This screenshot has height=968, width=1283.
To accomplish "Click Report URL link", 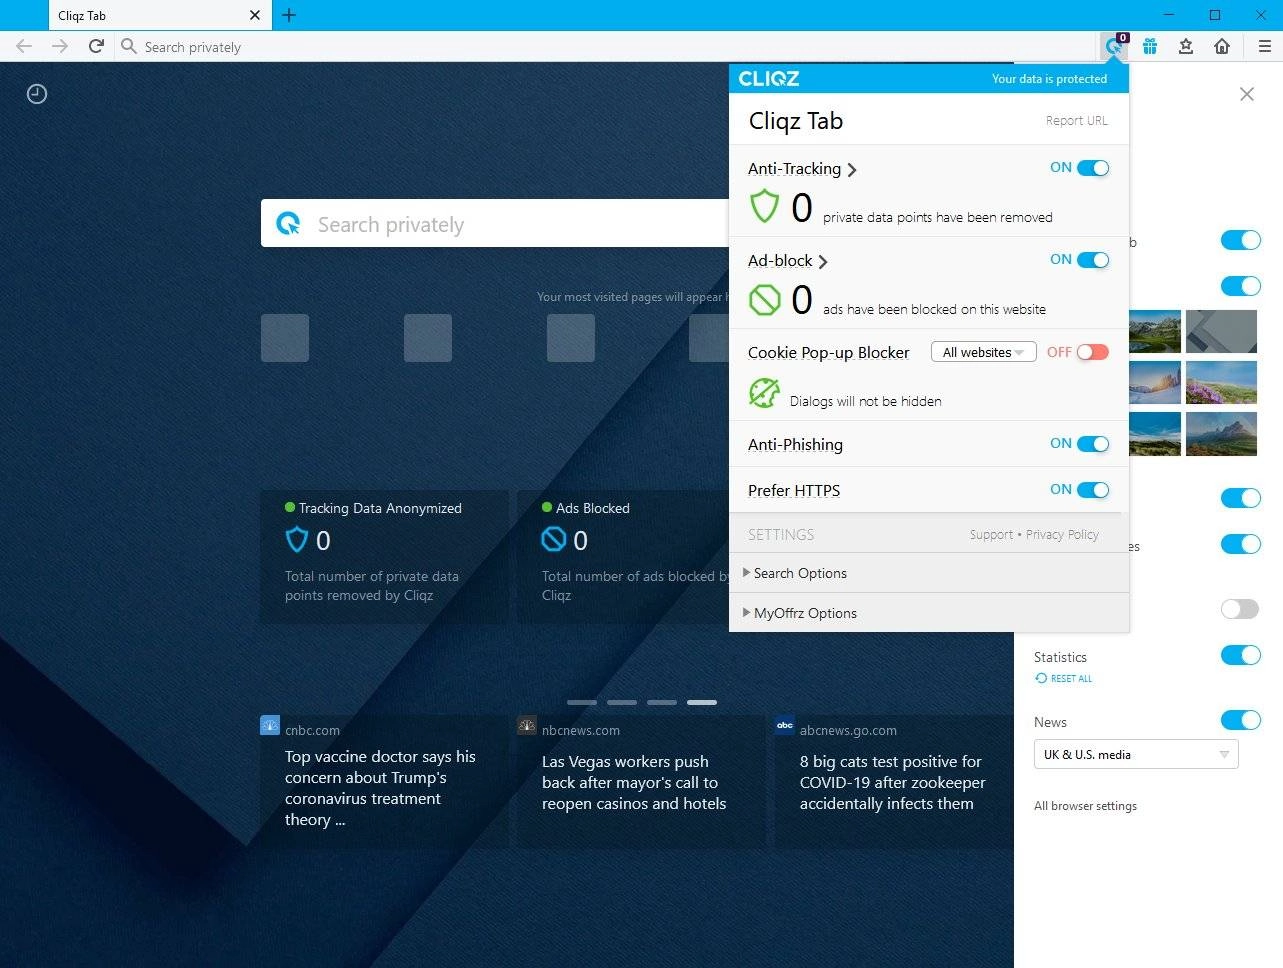I will point(1076,120).
